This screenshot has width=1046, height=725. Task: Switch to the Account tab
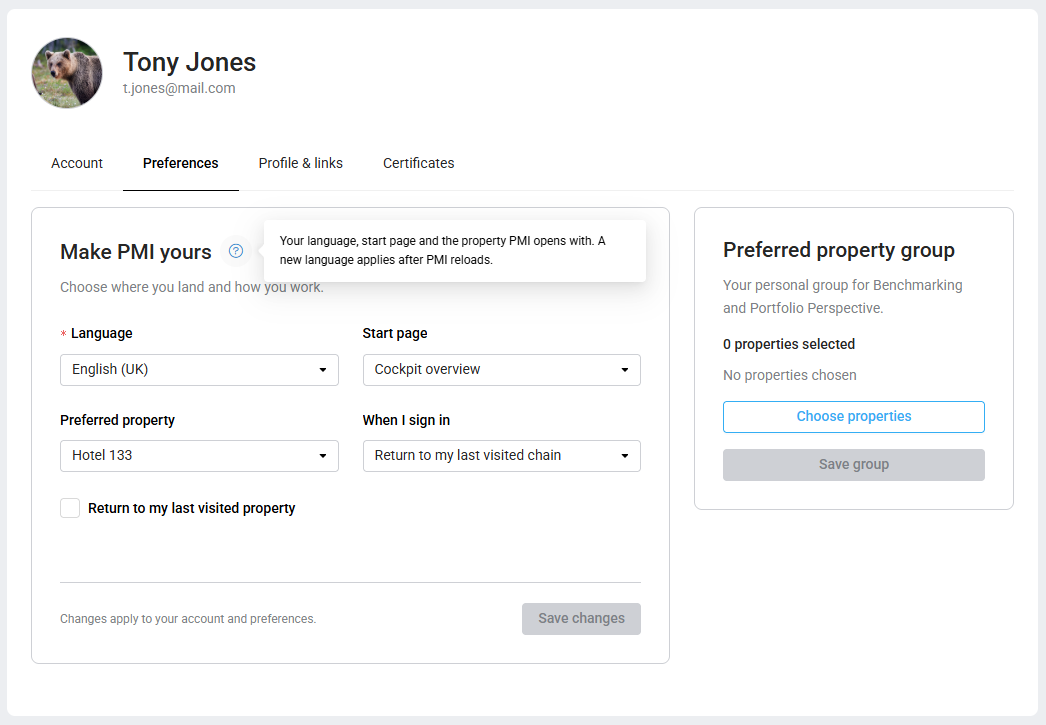pyautogui.click(x=77, y=163)
